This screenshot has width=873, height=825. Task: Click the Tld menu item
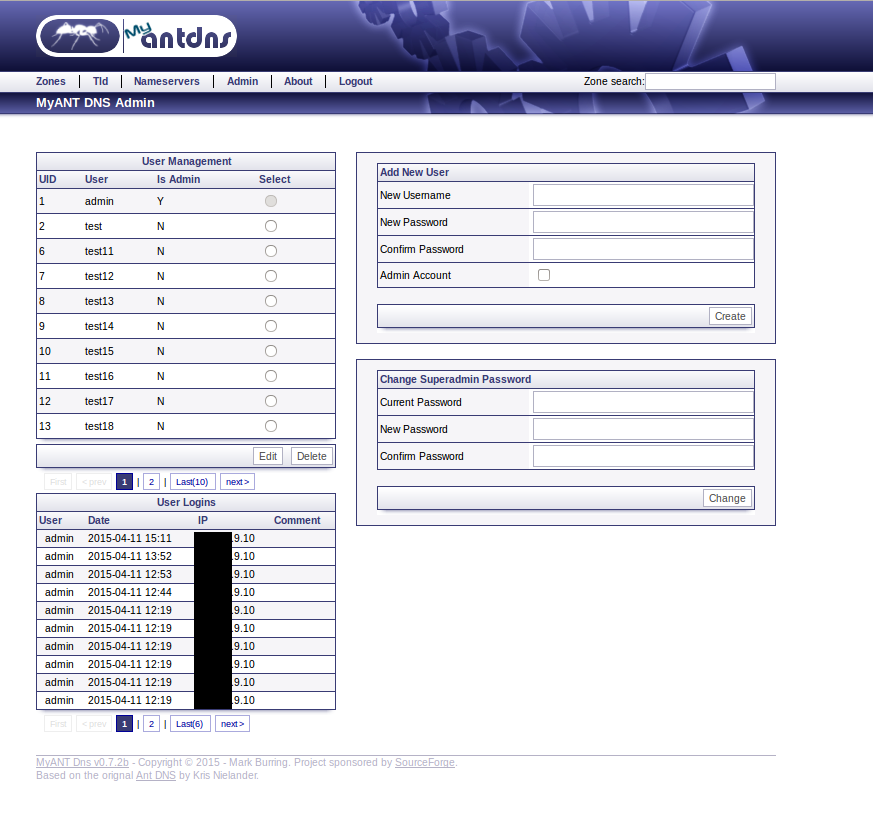point(100,81)
